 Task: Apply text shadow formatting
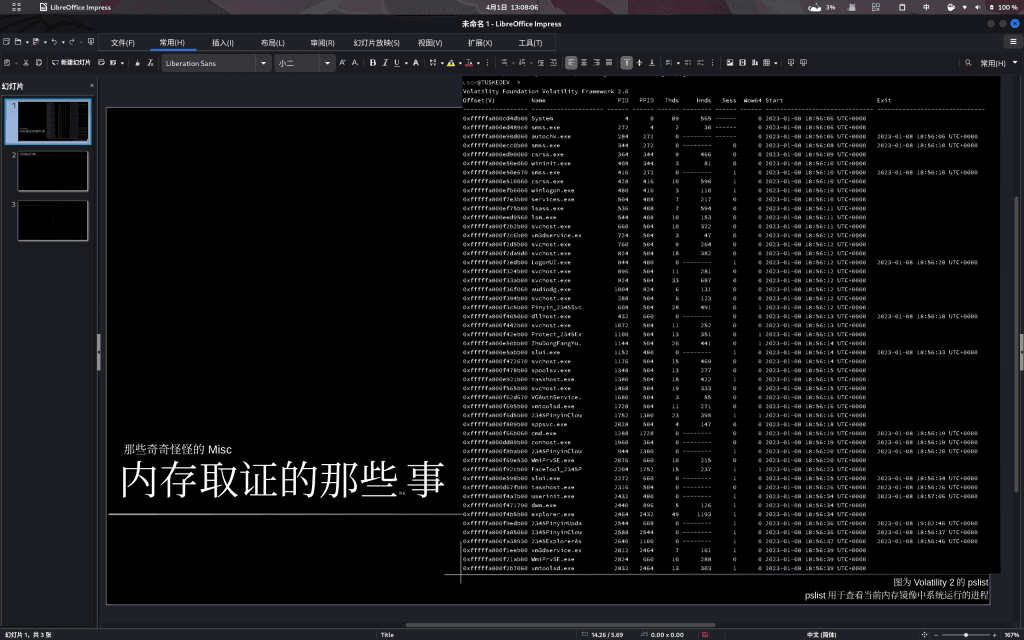click(x=416, y=63)
